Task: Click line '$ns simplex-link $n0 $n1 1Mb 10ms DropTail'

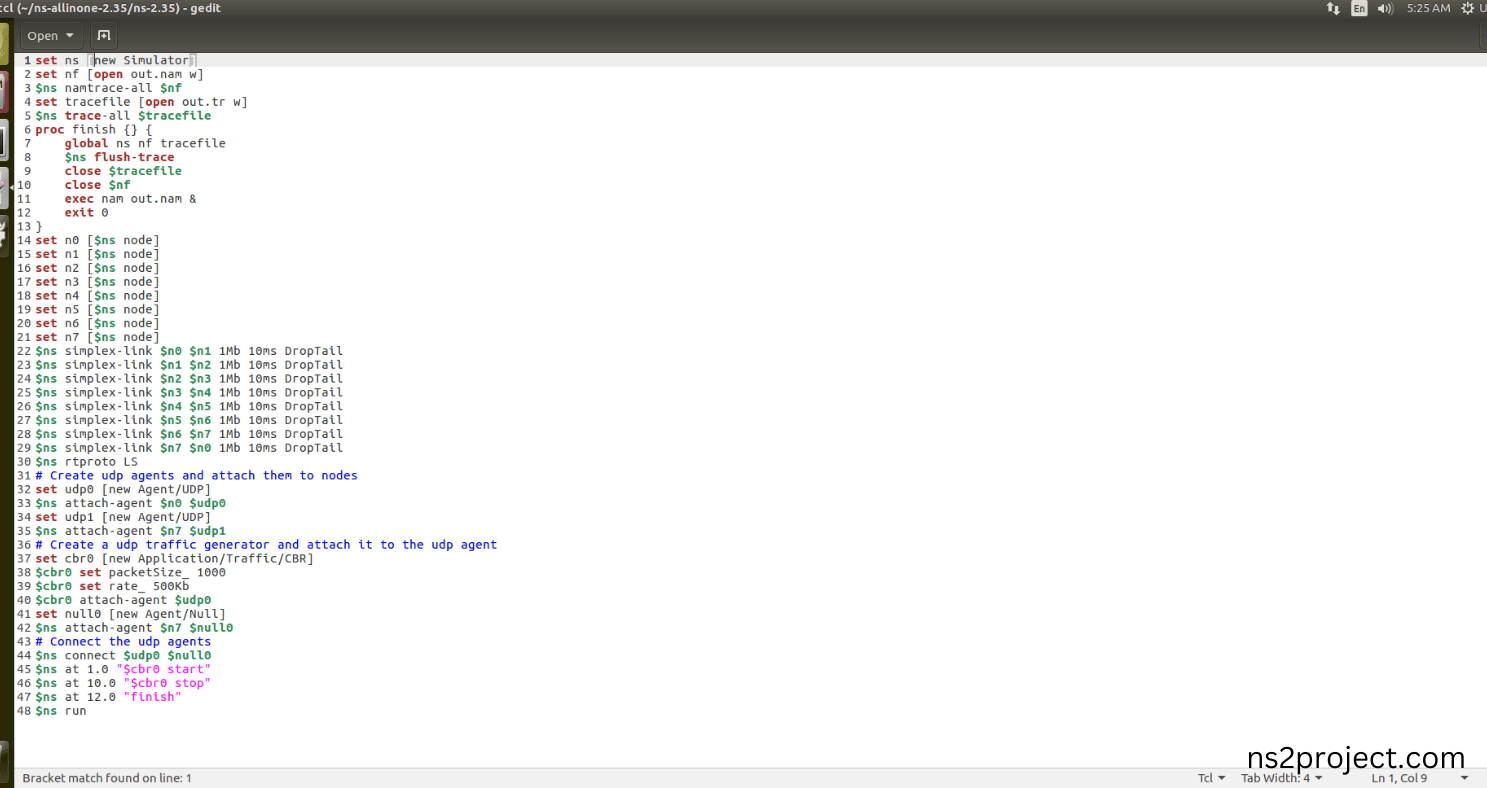Action: tap(189, 351)
